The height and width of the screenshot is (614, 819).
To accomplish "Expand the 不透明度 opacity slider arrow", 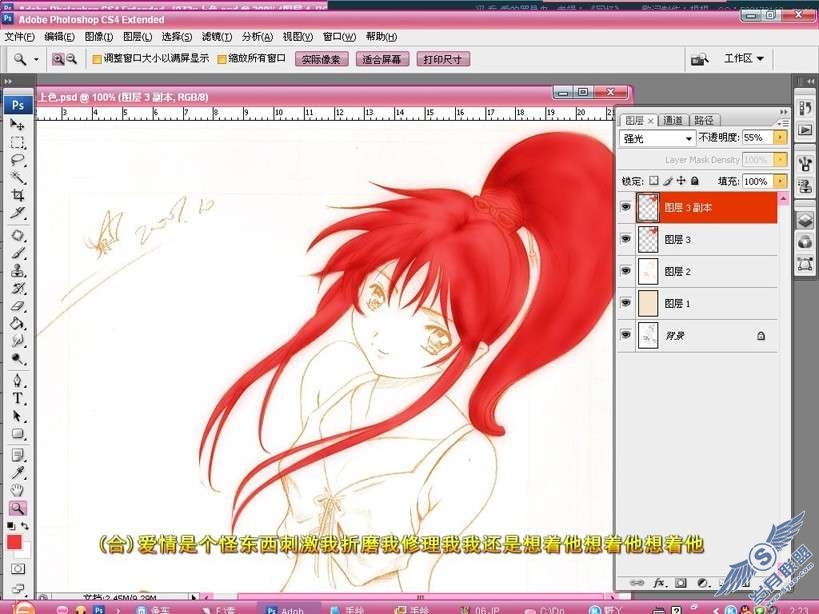I will [780, 137].
